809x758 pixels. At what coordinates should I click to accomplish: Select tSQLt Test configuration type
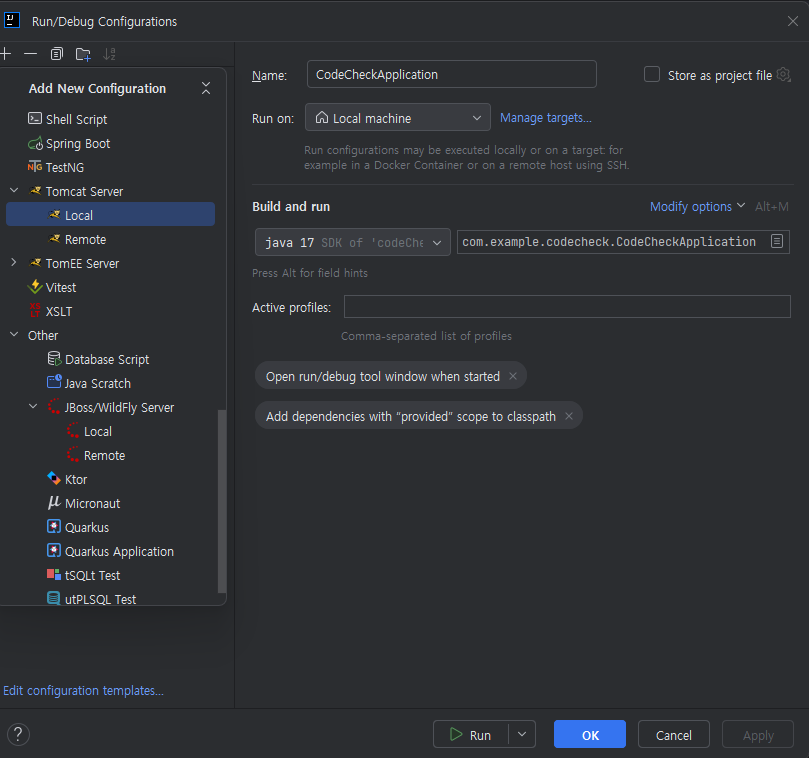point(110,575)
